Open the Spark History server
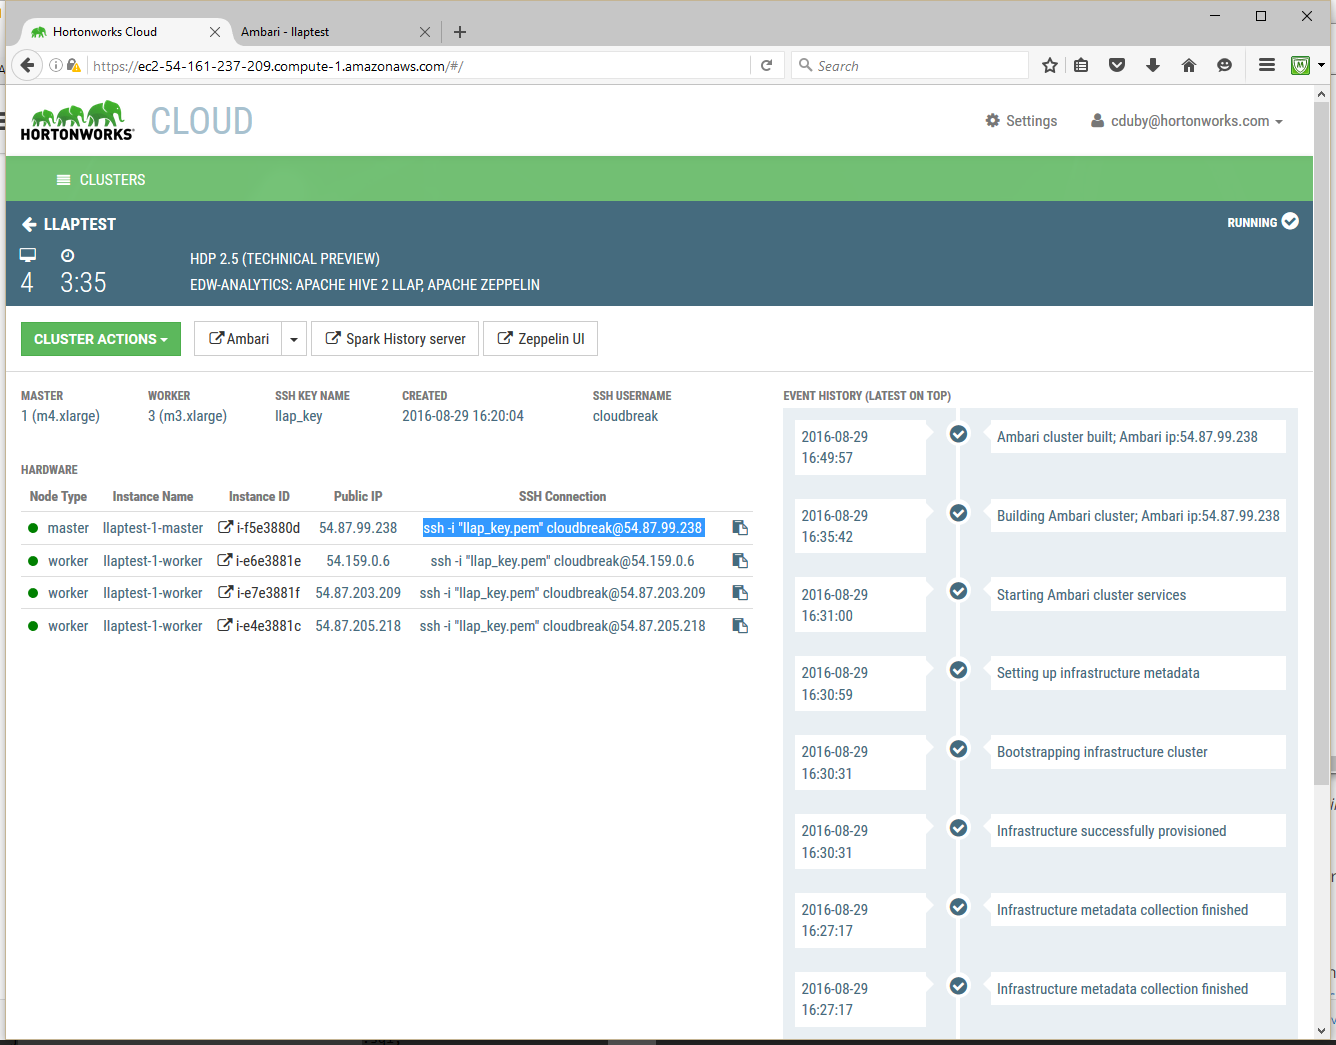The height and width of the screenshot is (1045, 1336). click(394, 338)
